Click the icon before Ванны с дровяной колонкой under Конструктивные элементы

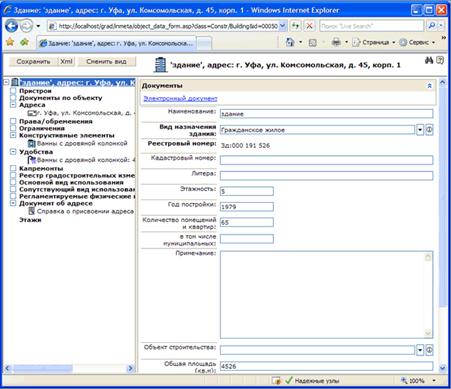[x=32, y=143]
